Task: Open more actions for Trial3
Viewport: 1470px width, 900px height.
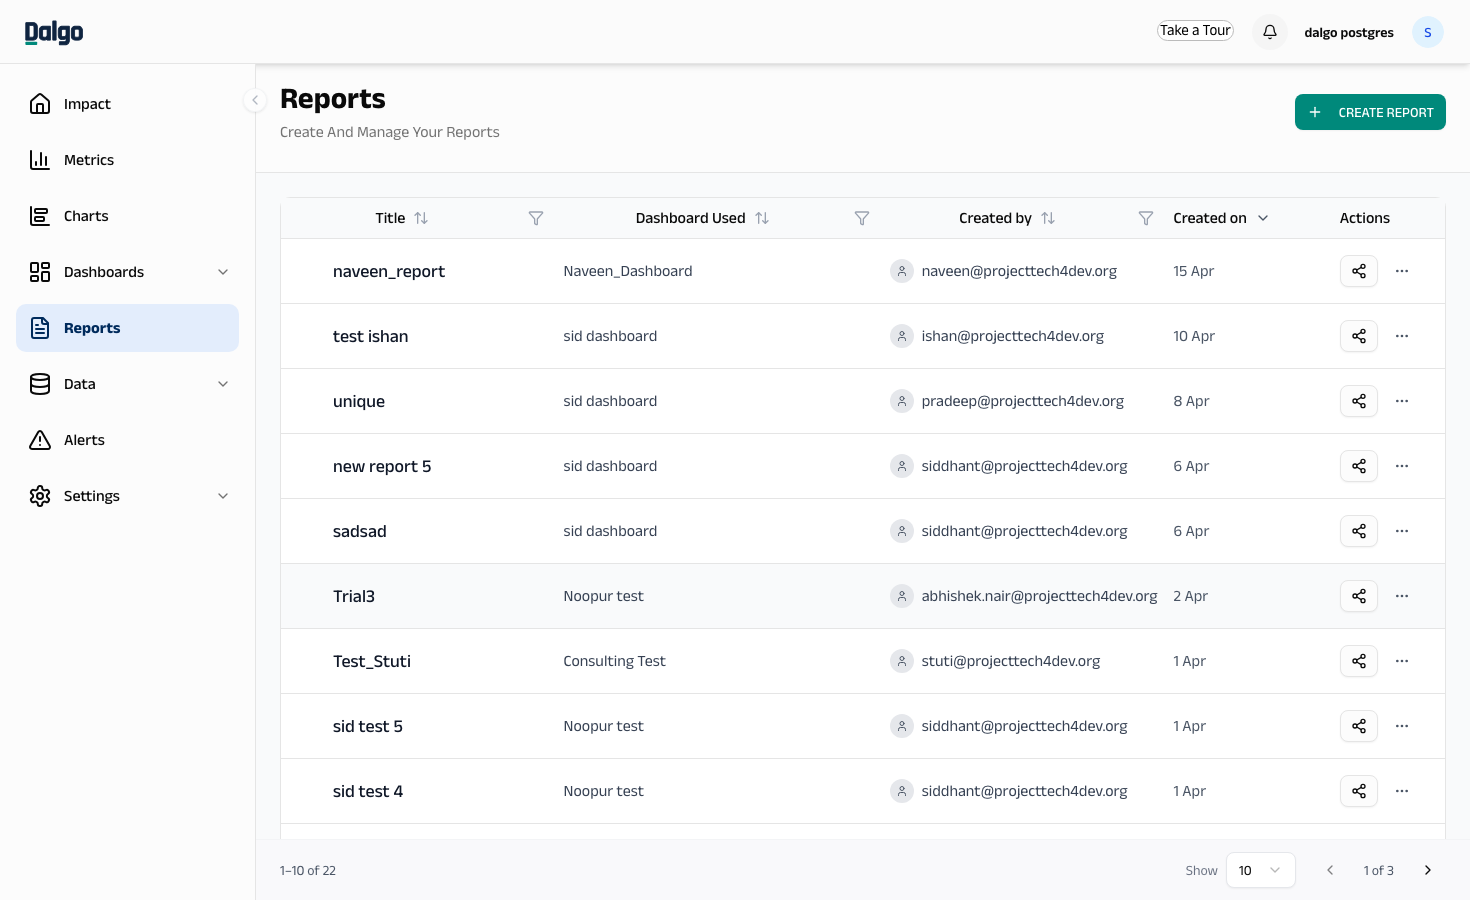Action: click(1402, 596)
